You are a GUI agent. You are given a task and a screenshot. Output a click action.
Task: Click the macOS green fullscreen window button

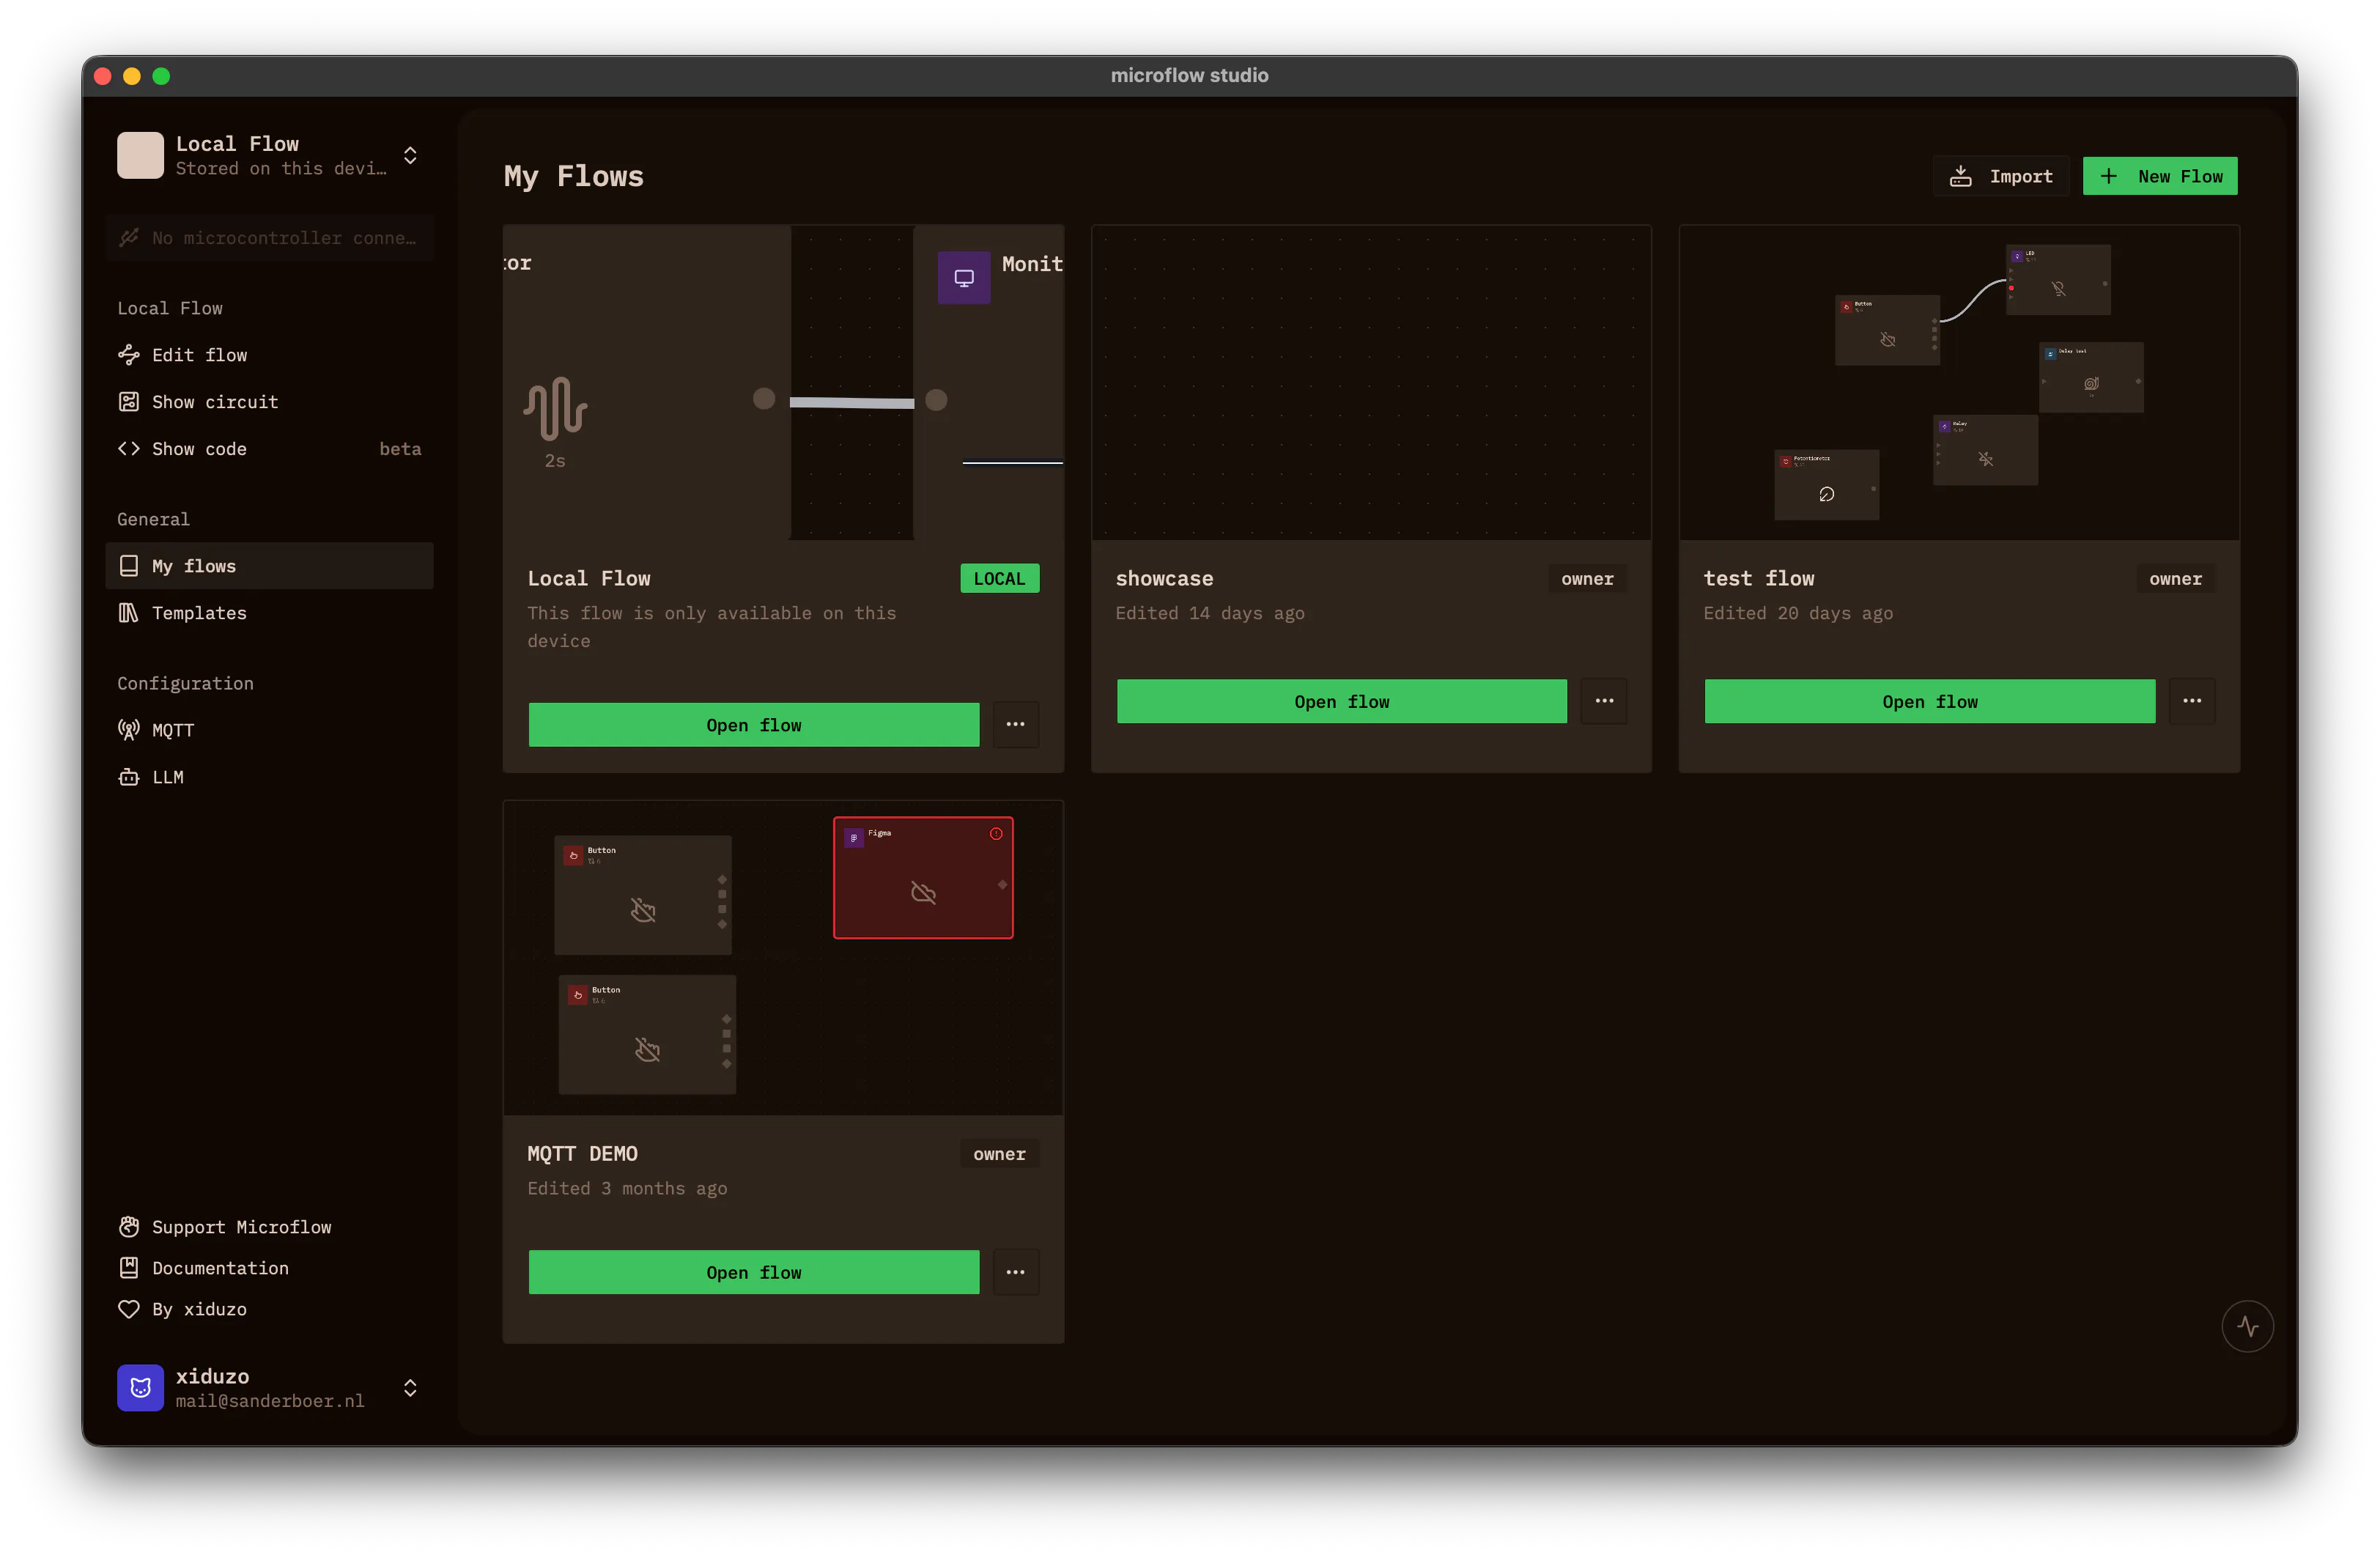pyautogui.click(x=161, y=76)
